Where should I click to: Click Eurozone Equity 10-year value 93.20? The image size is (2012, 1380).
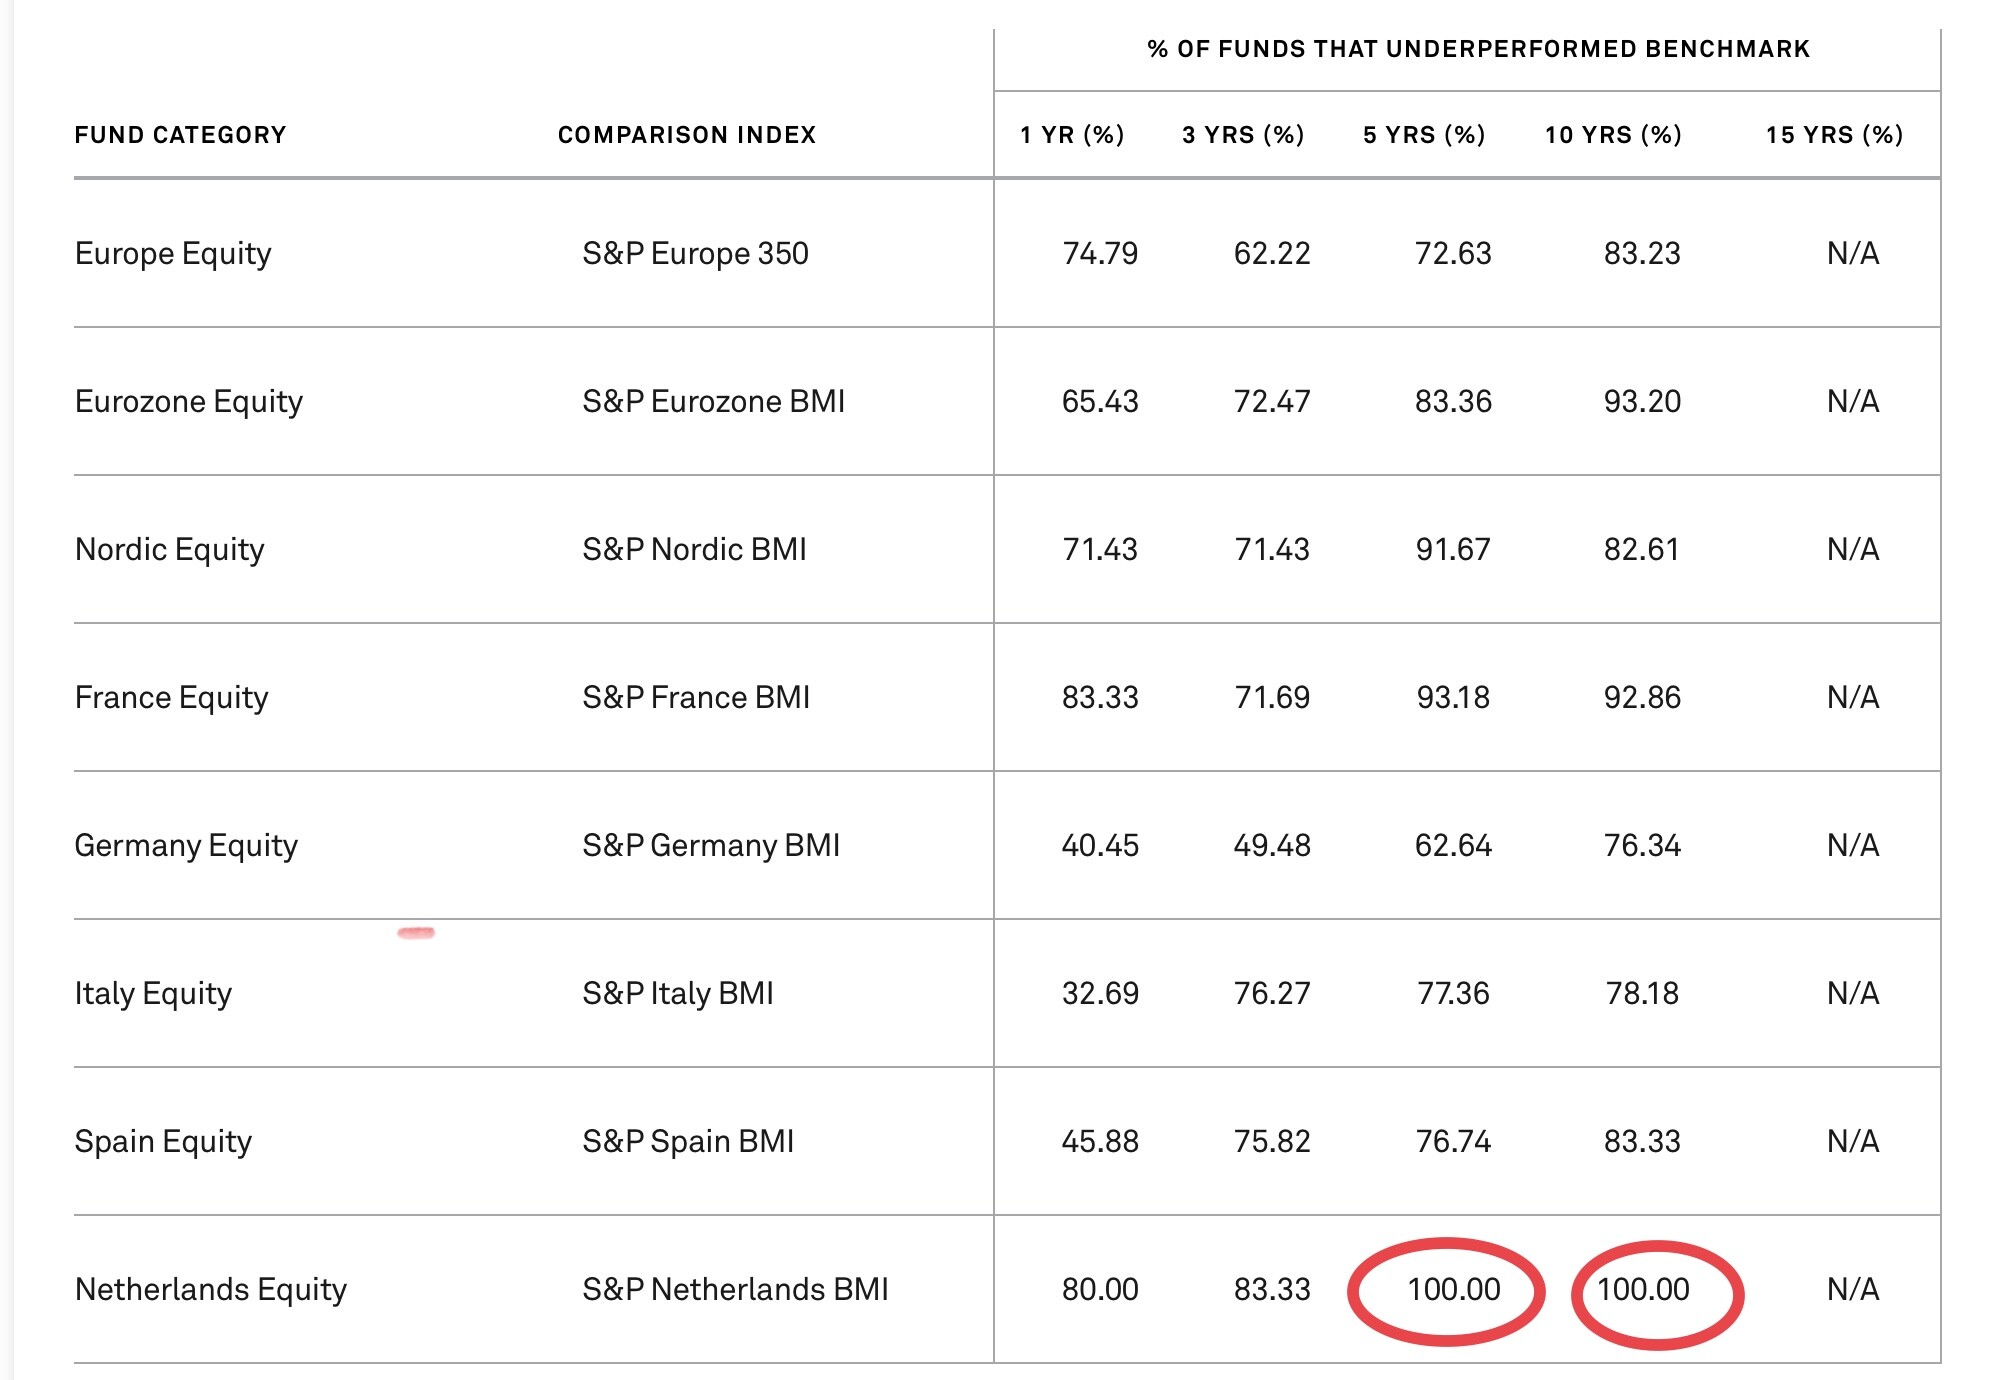(1642, 402)
